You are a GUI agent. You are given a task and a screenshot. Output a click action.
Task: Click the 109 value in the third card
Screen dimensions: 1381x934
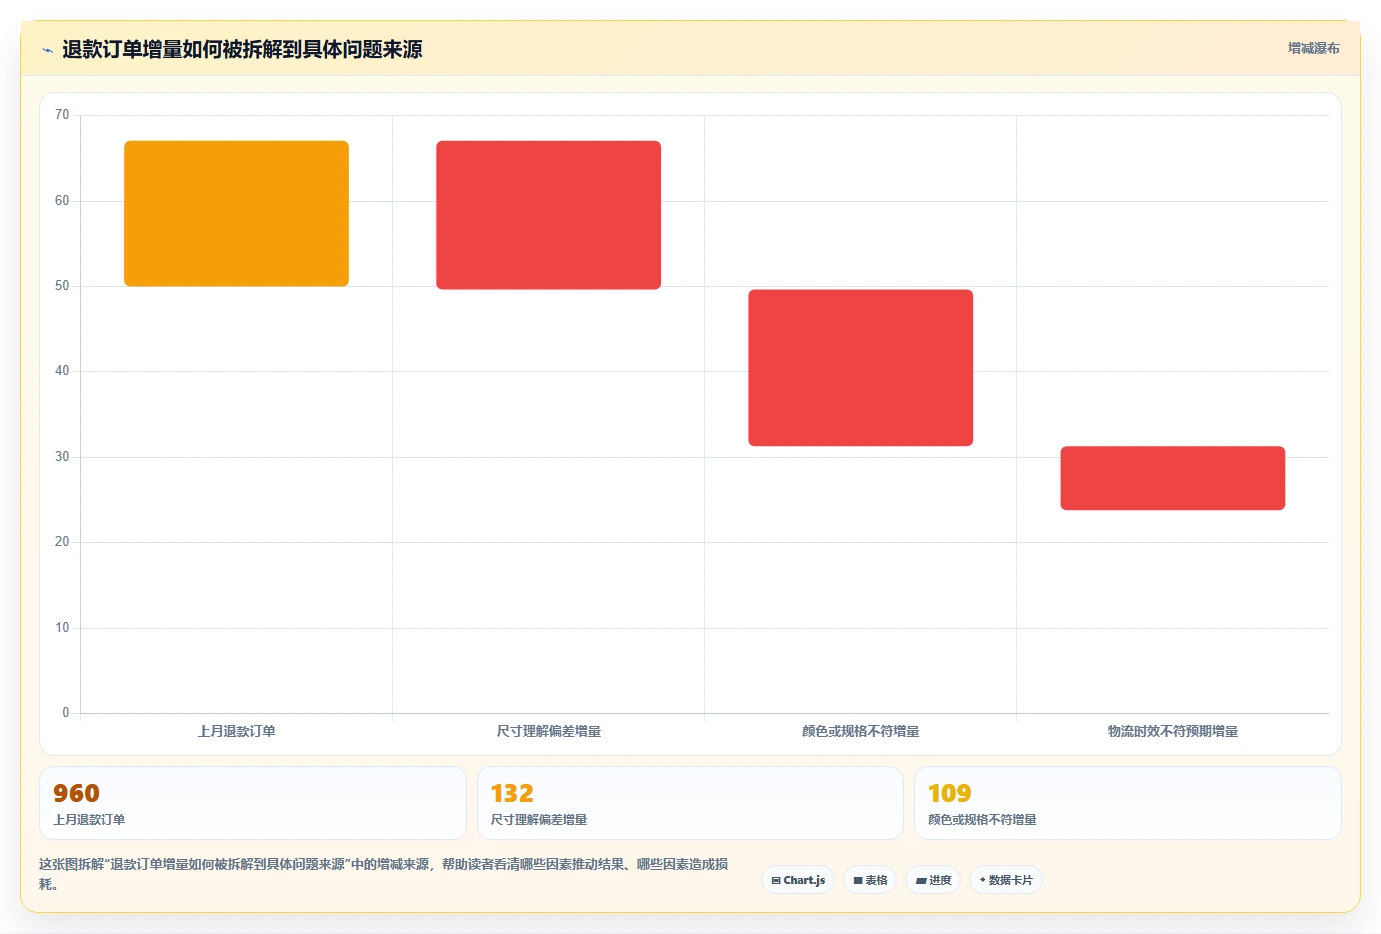[949, 793]
